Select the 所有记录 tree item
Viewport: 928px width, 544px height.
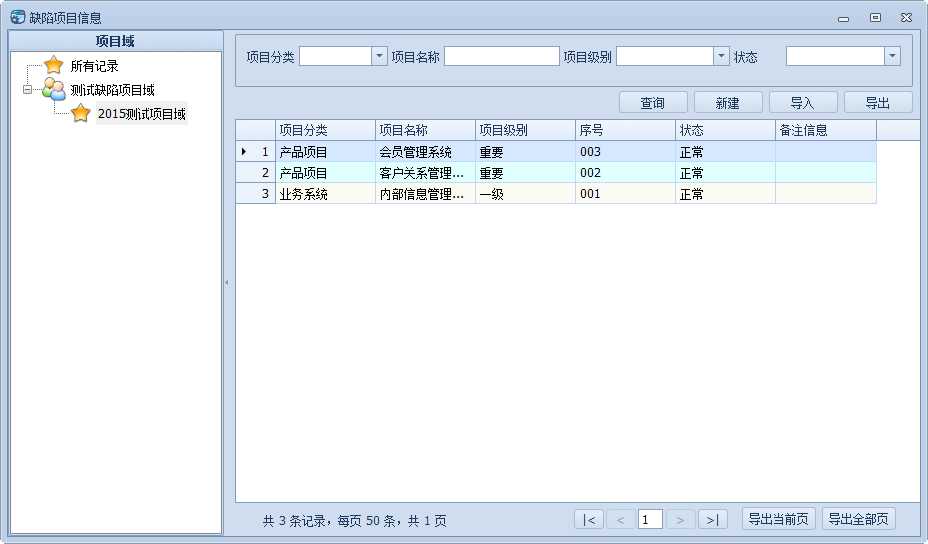(94, 66)
